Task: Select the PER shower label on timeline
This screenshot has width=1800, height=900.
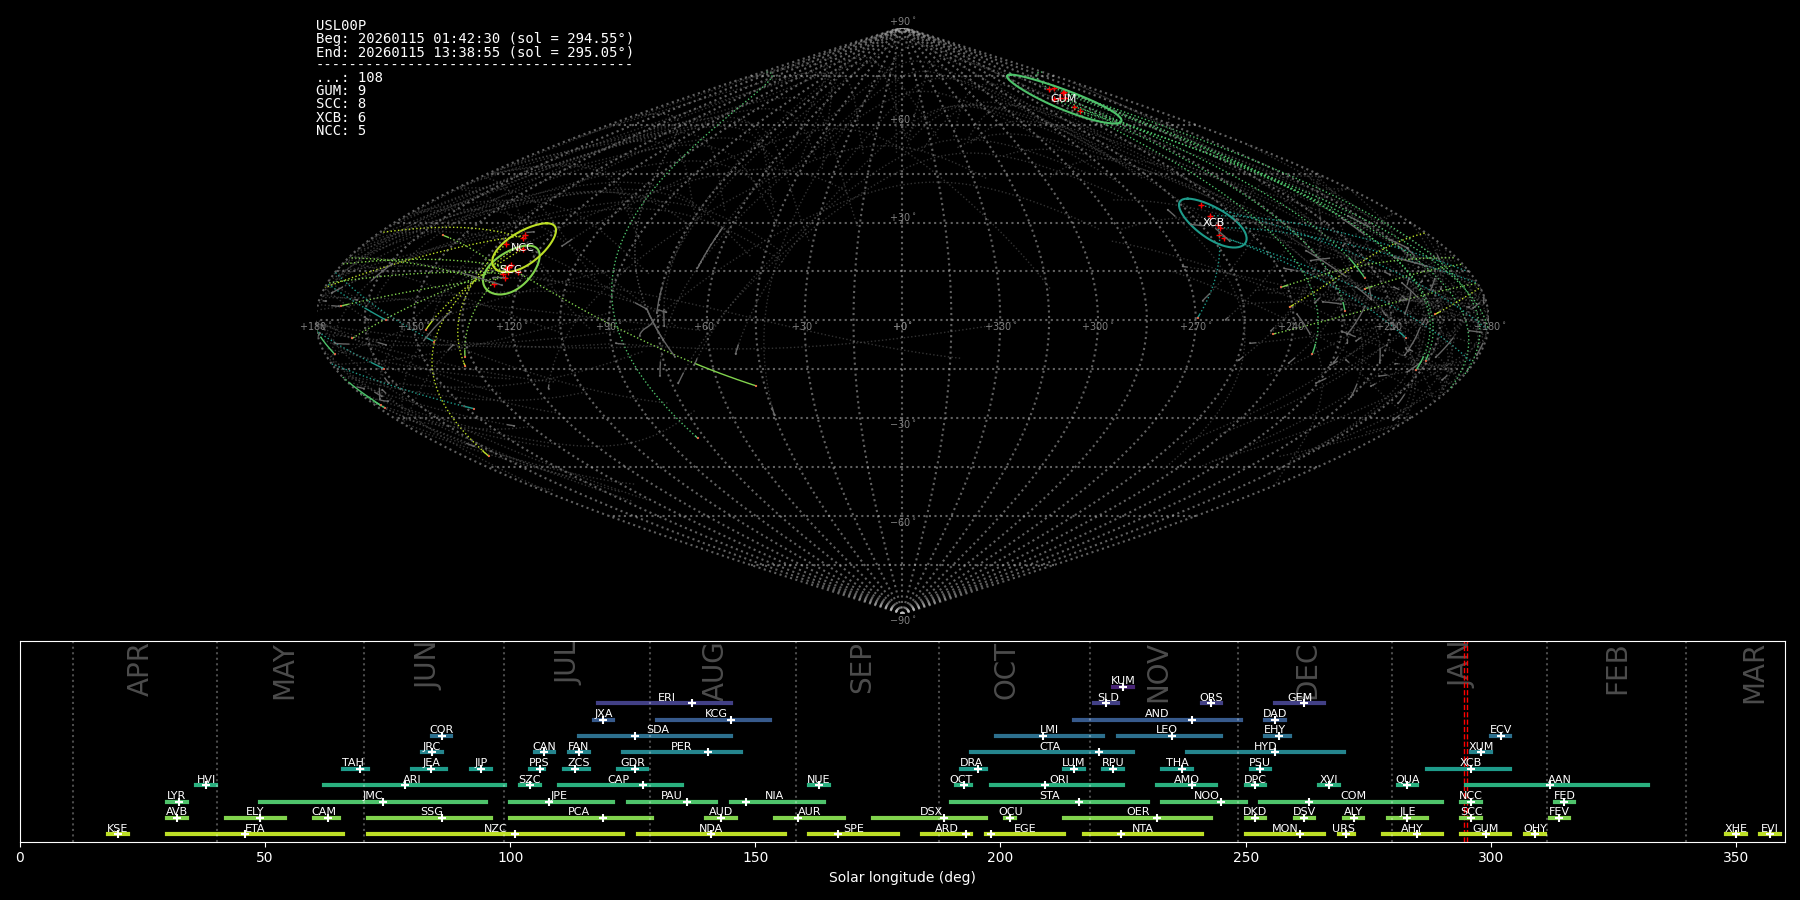Action: 681,747
